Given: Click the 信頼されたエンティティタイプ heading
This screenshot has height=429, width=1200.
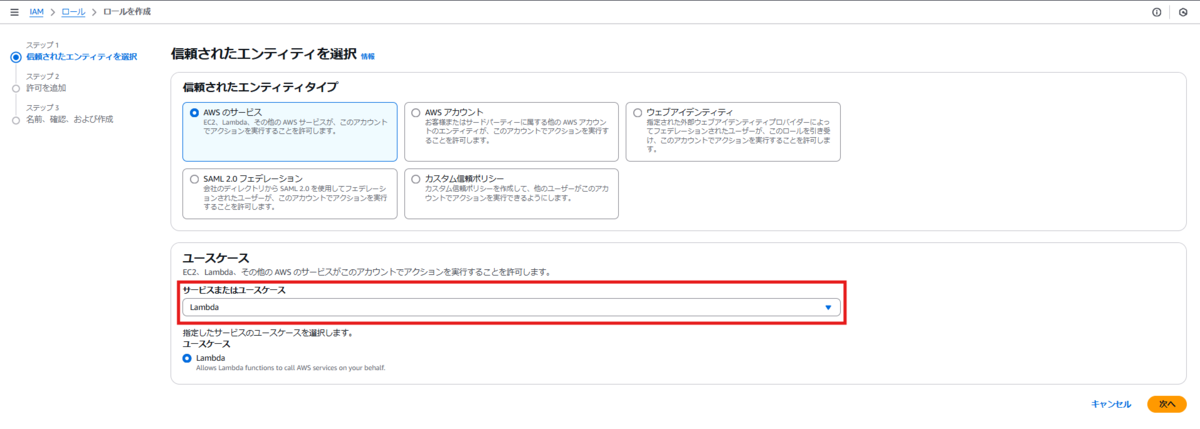Looking at the screenshot, I should click(x=260, y=87).
